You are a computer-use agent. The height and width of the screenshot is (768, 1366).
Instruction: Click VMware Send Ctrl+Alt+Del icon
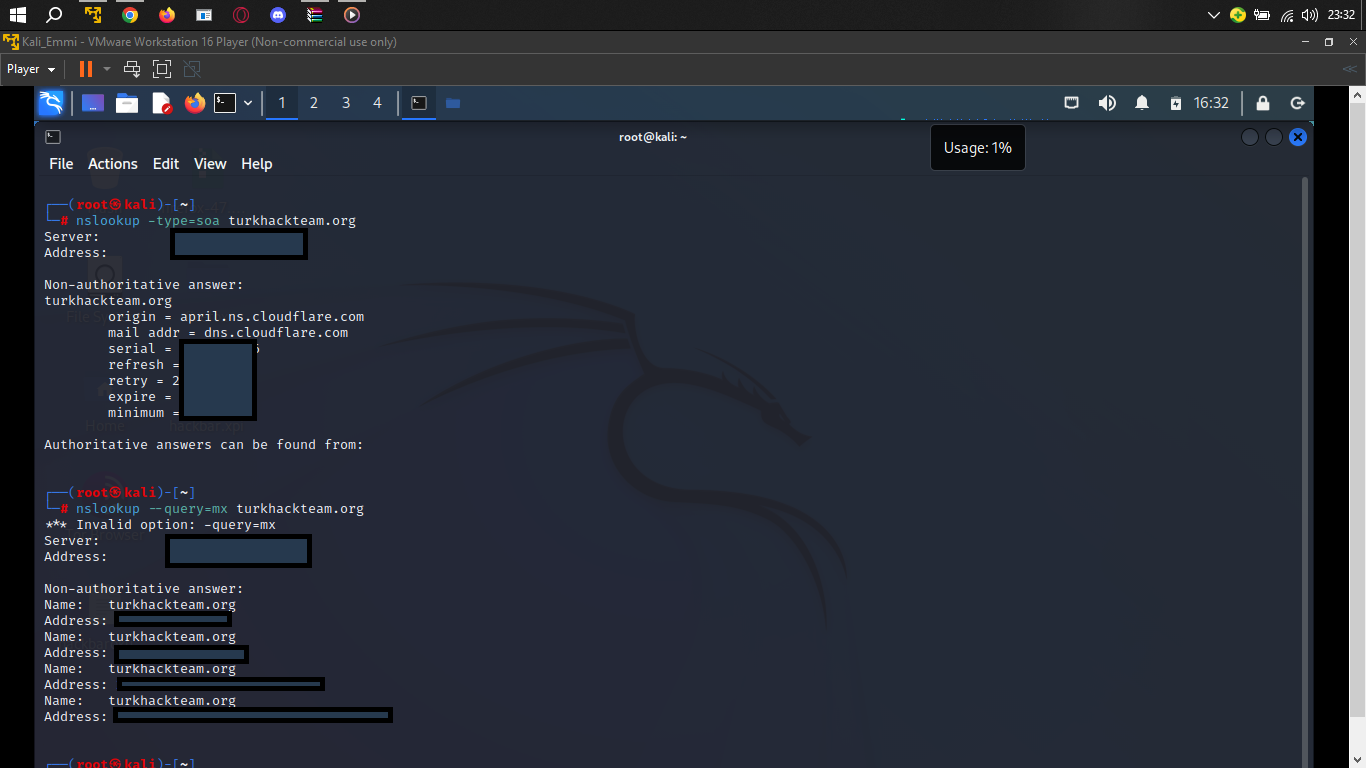tap(132, 69)
